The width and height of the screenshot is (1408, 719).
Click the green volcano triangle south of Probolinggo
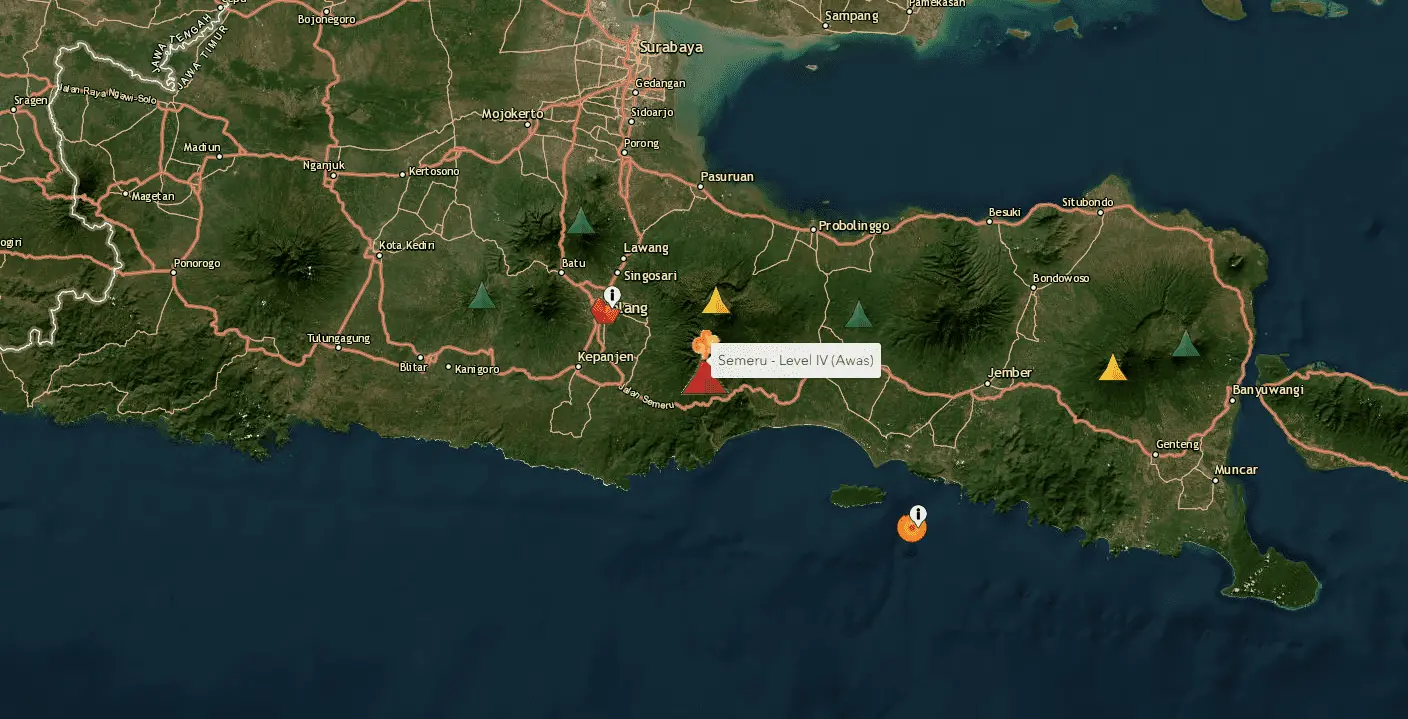tap(858, 315)
